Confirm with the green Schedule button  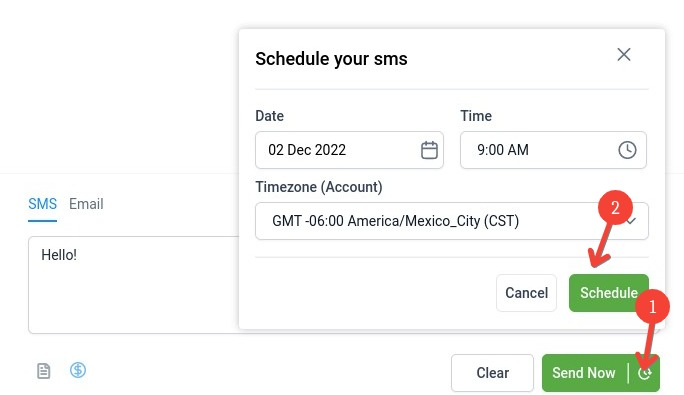(609, 293)
